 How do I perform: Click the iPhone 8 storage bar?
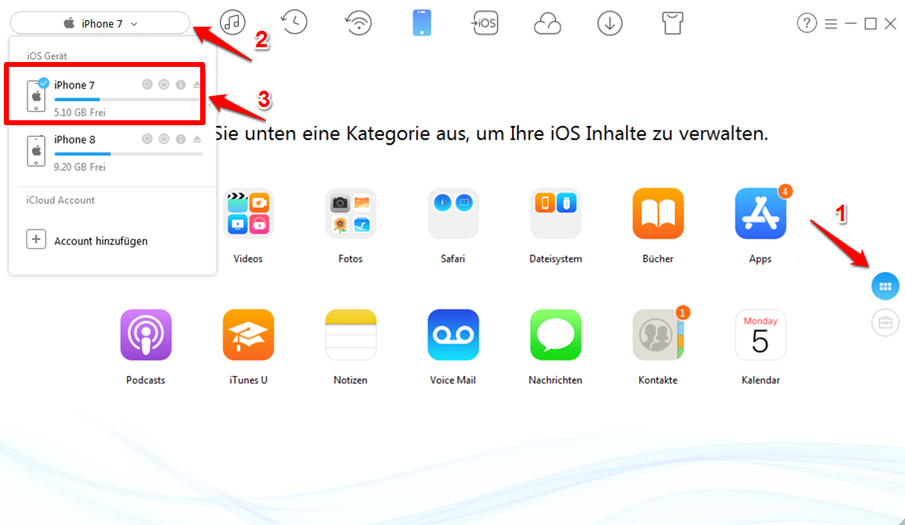click(128, 154)
